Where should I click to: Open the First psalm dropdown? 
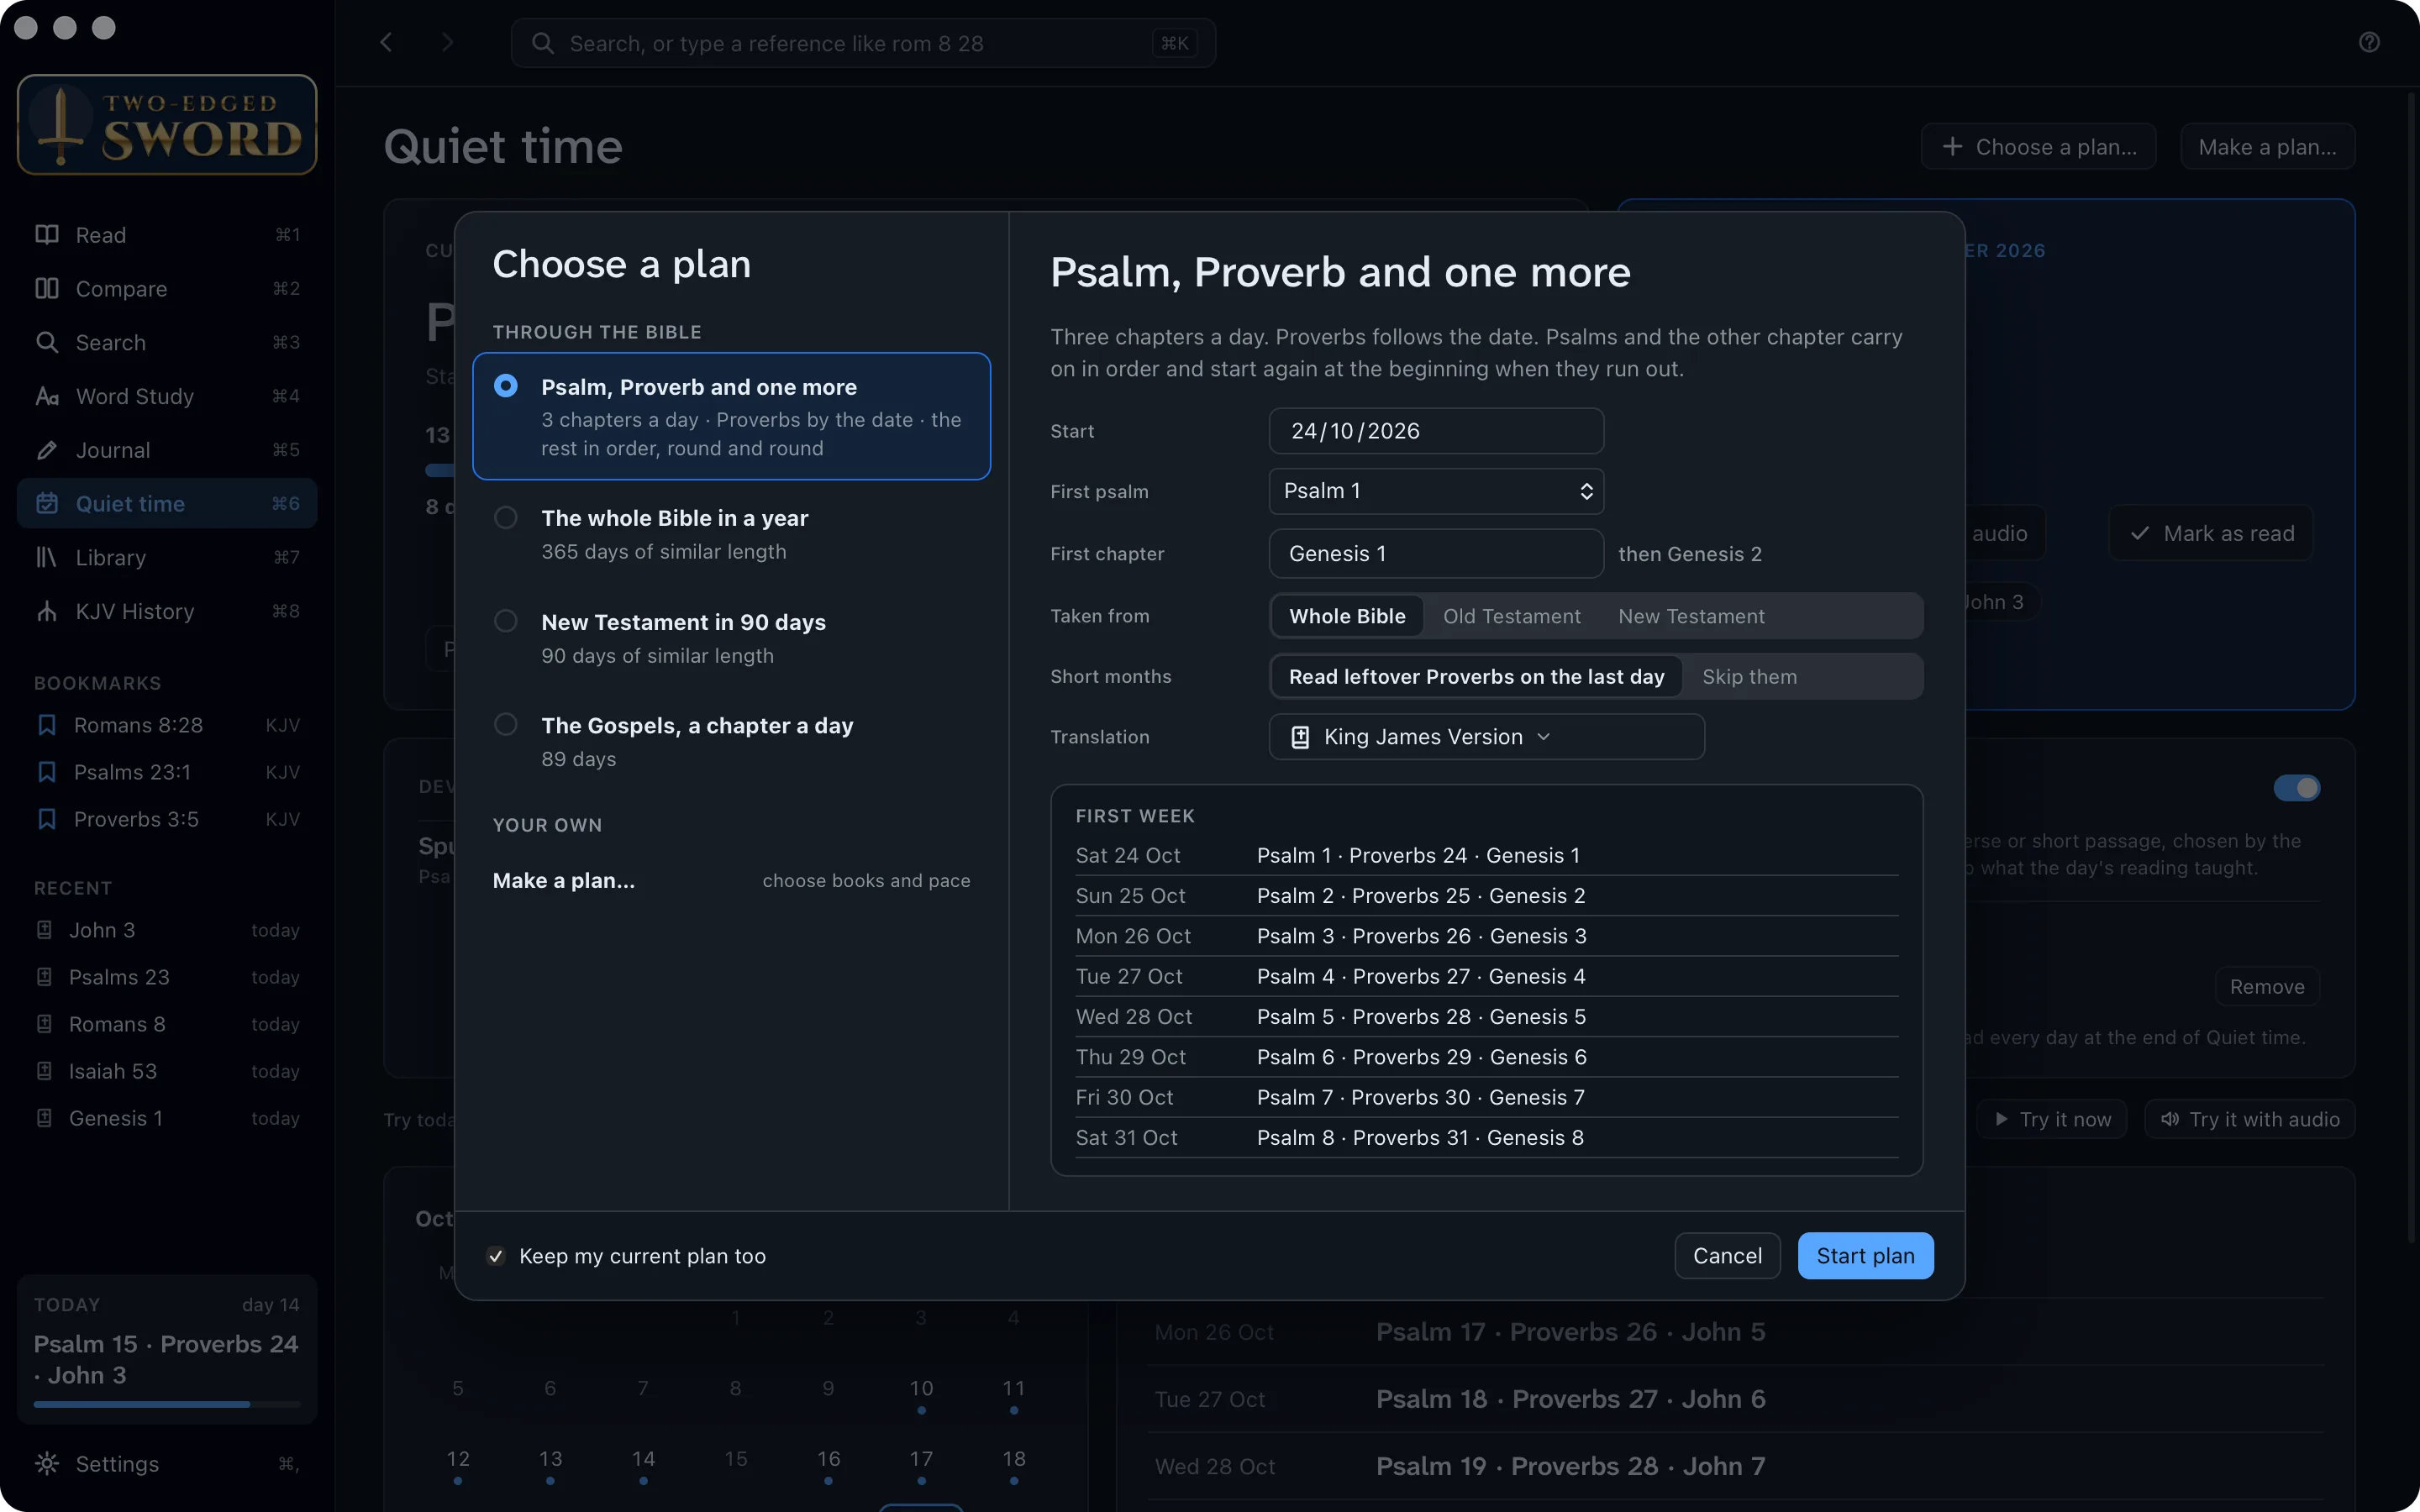coord(1436,491)
